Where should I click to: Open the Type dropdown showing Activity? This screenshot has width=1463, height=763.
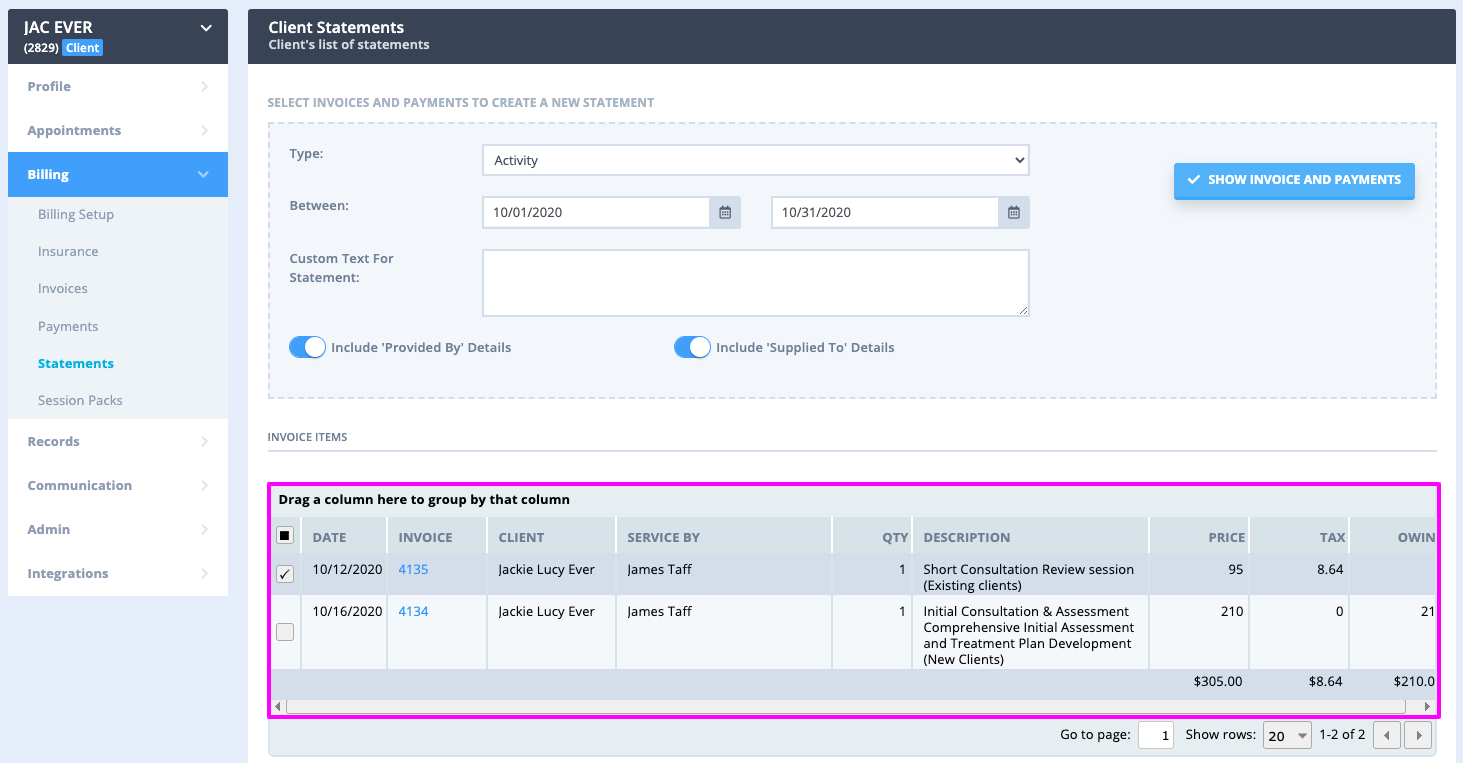click(755, 160)
